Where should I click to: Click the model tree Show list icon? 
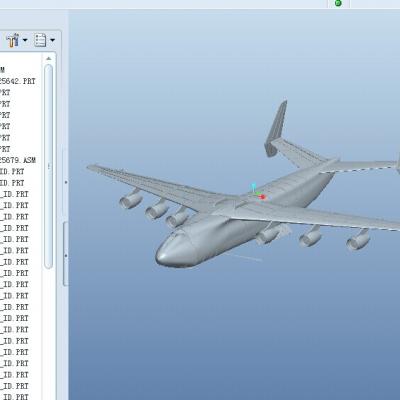click(40, 40)
